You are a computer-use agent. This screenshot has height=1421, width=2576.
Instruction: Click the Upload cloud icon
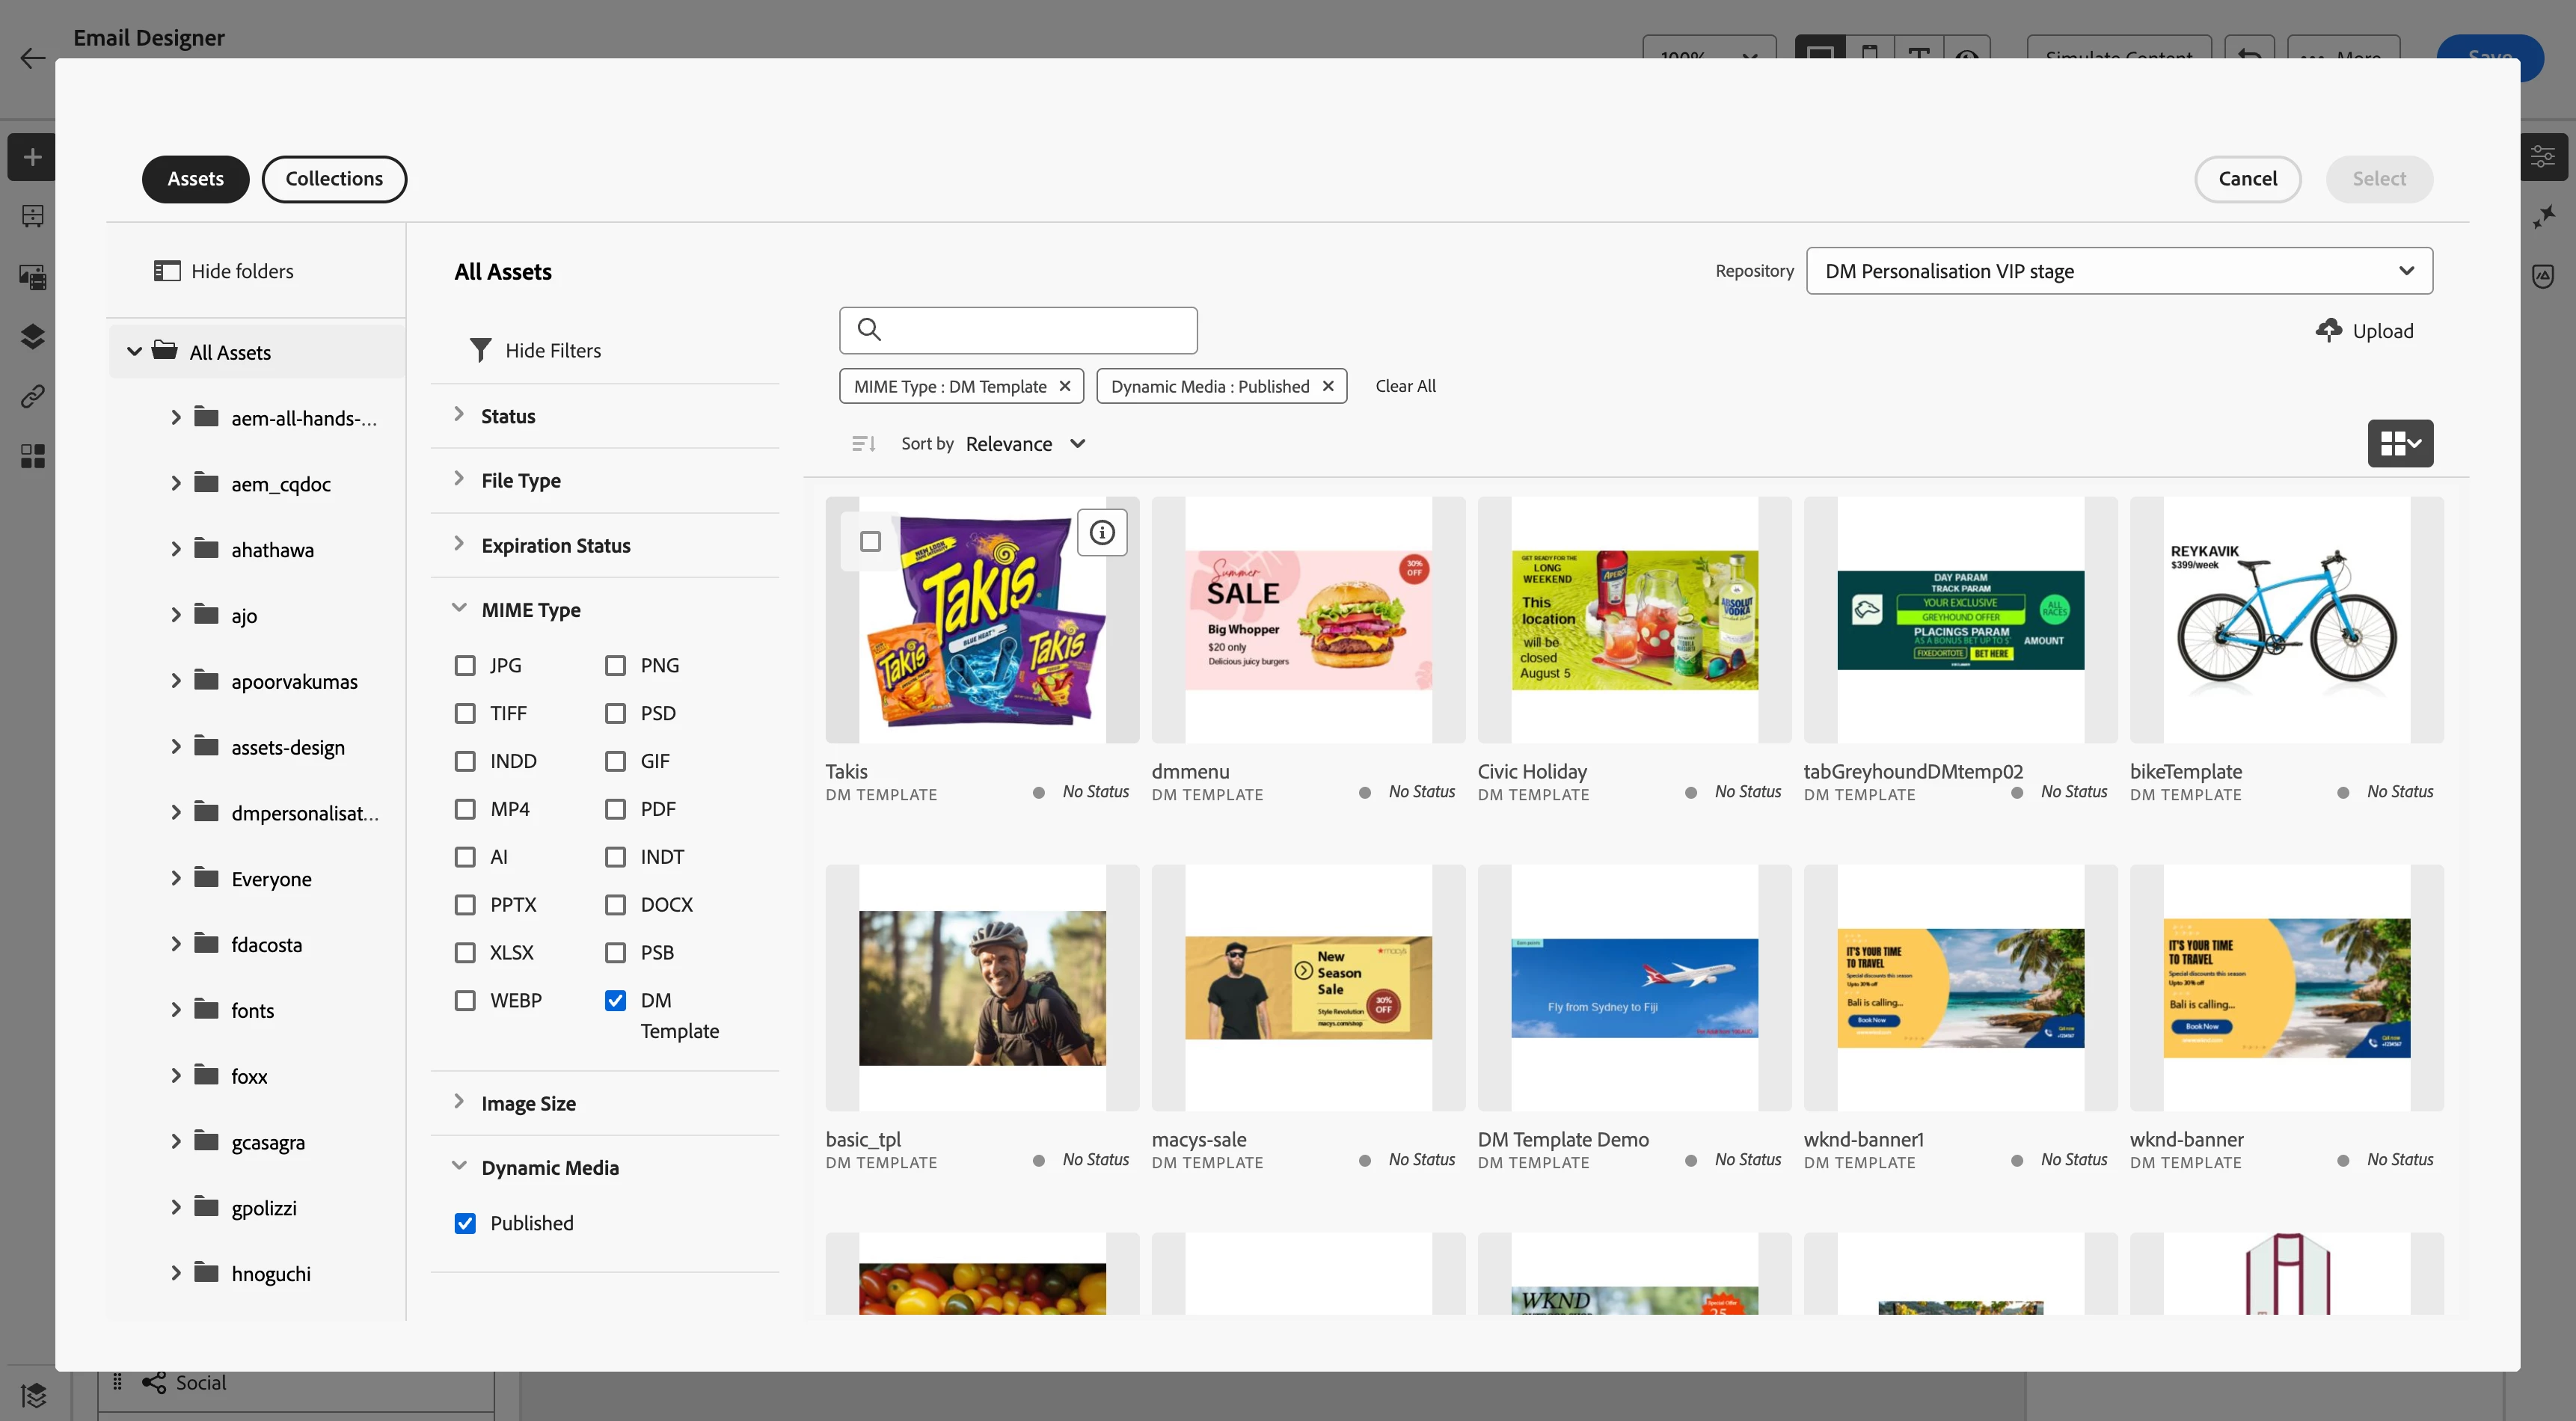coord(2328,331)
